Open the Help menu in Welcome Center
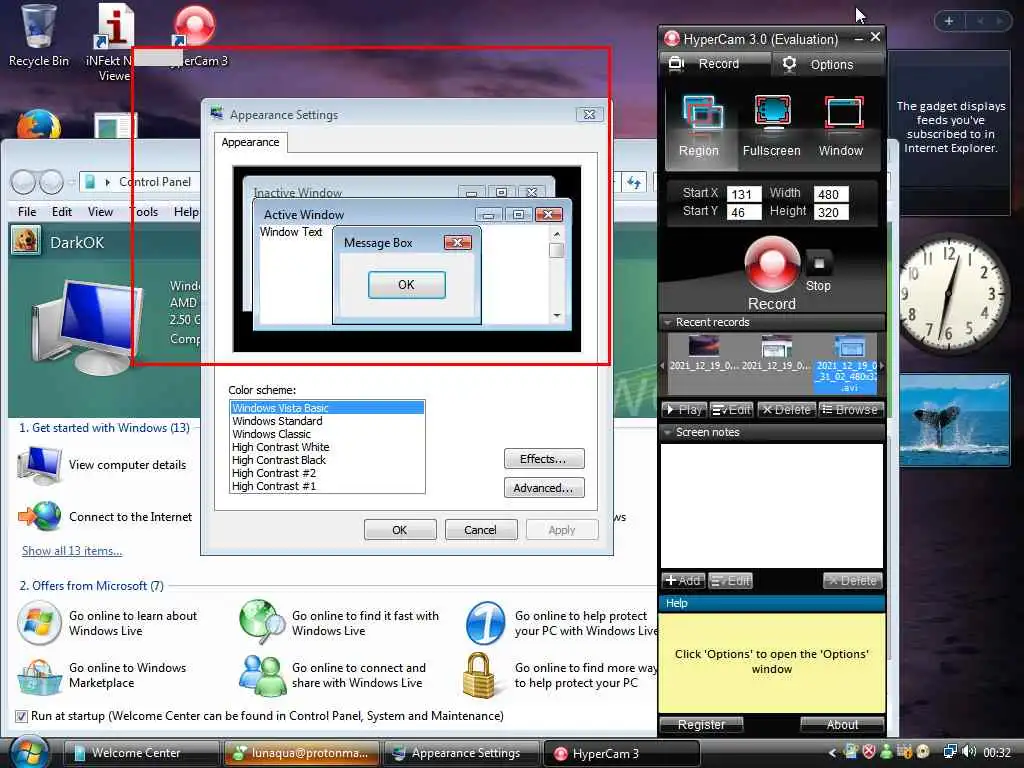This screenshot has height=768, width=1024. 186,212
